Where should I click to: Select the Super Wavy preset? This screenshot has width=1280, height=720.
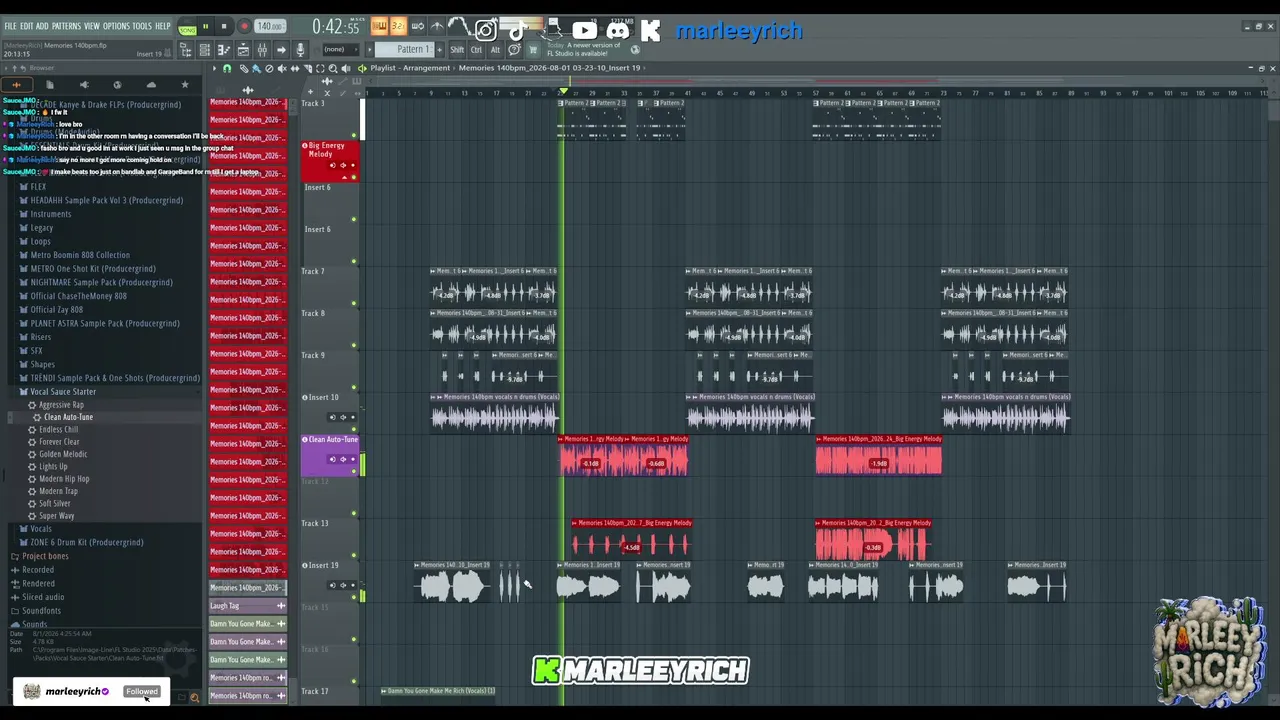(x=57, y=516)
